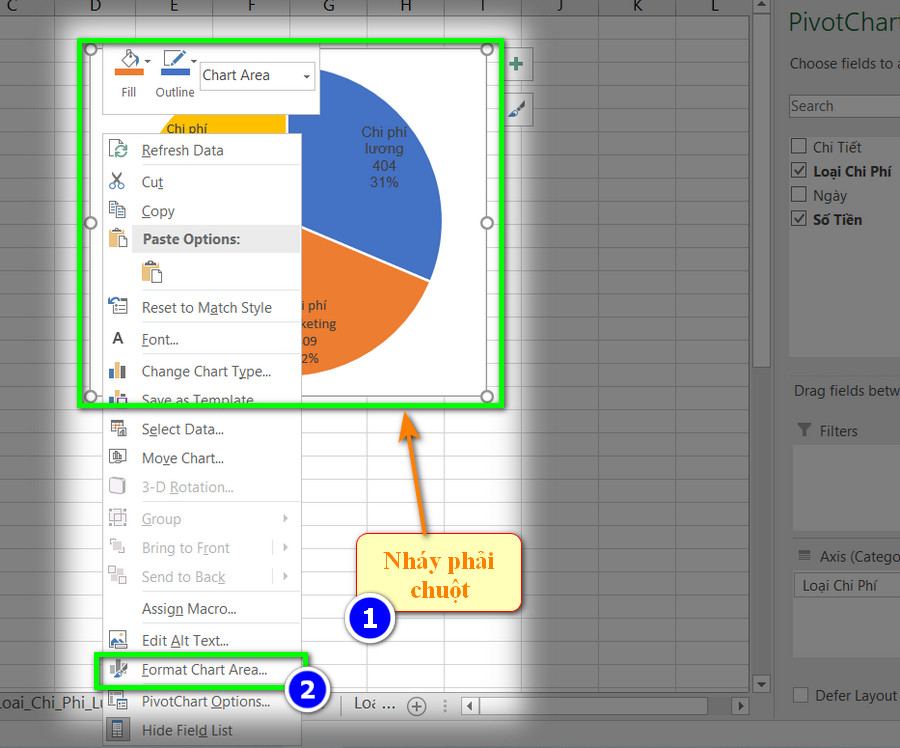The width and height of the screenshot is (900, 748).
Task: Check the Chi Tiết field checkbox
Action: coord(798,146)
